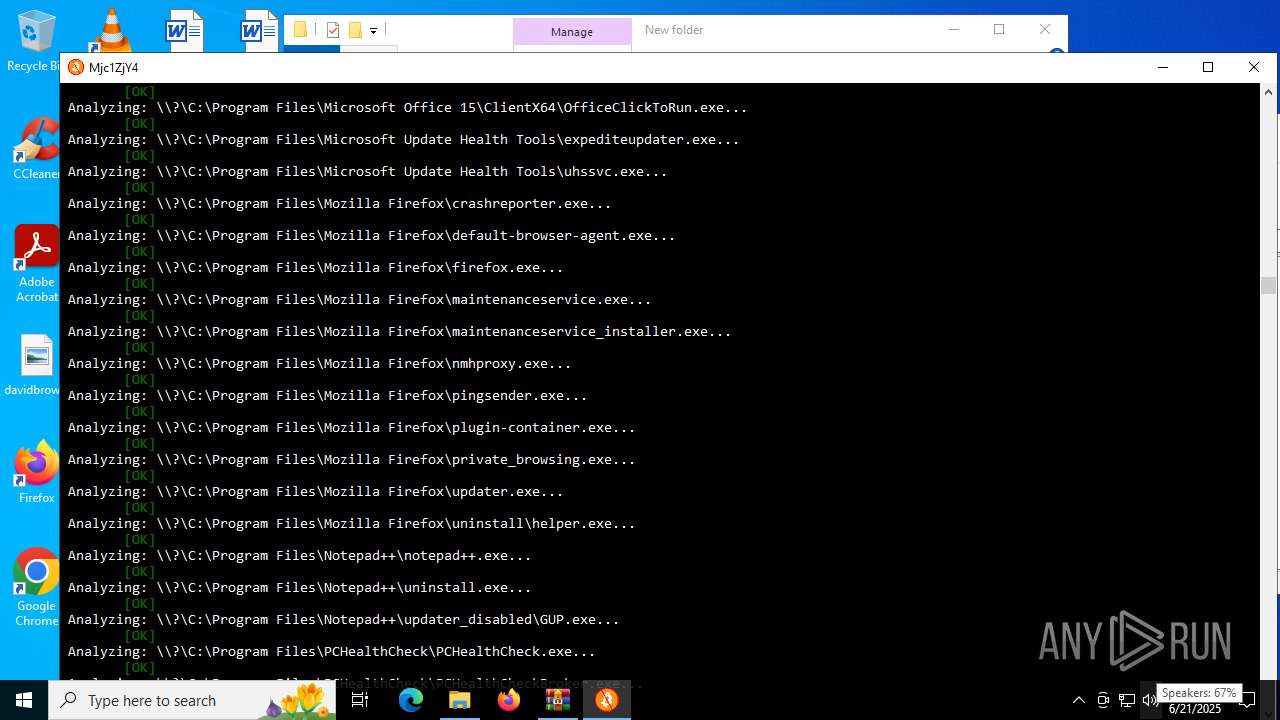Select the running Mjc1ZjY4 app on taskbar
1280x720 pixels.
tap(606, 700)
